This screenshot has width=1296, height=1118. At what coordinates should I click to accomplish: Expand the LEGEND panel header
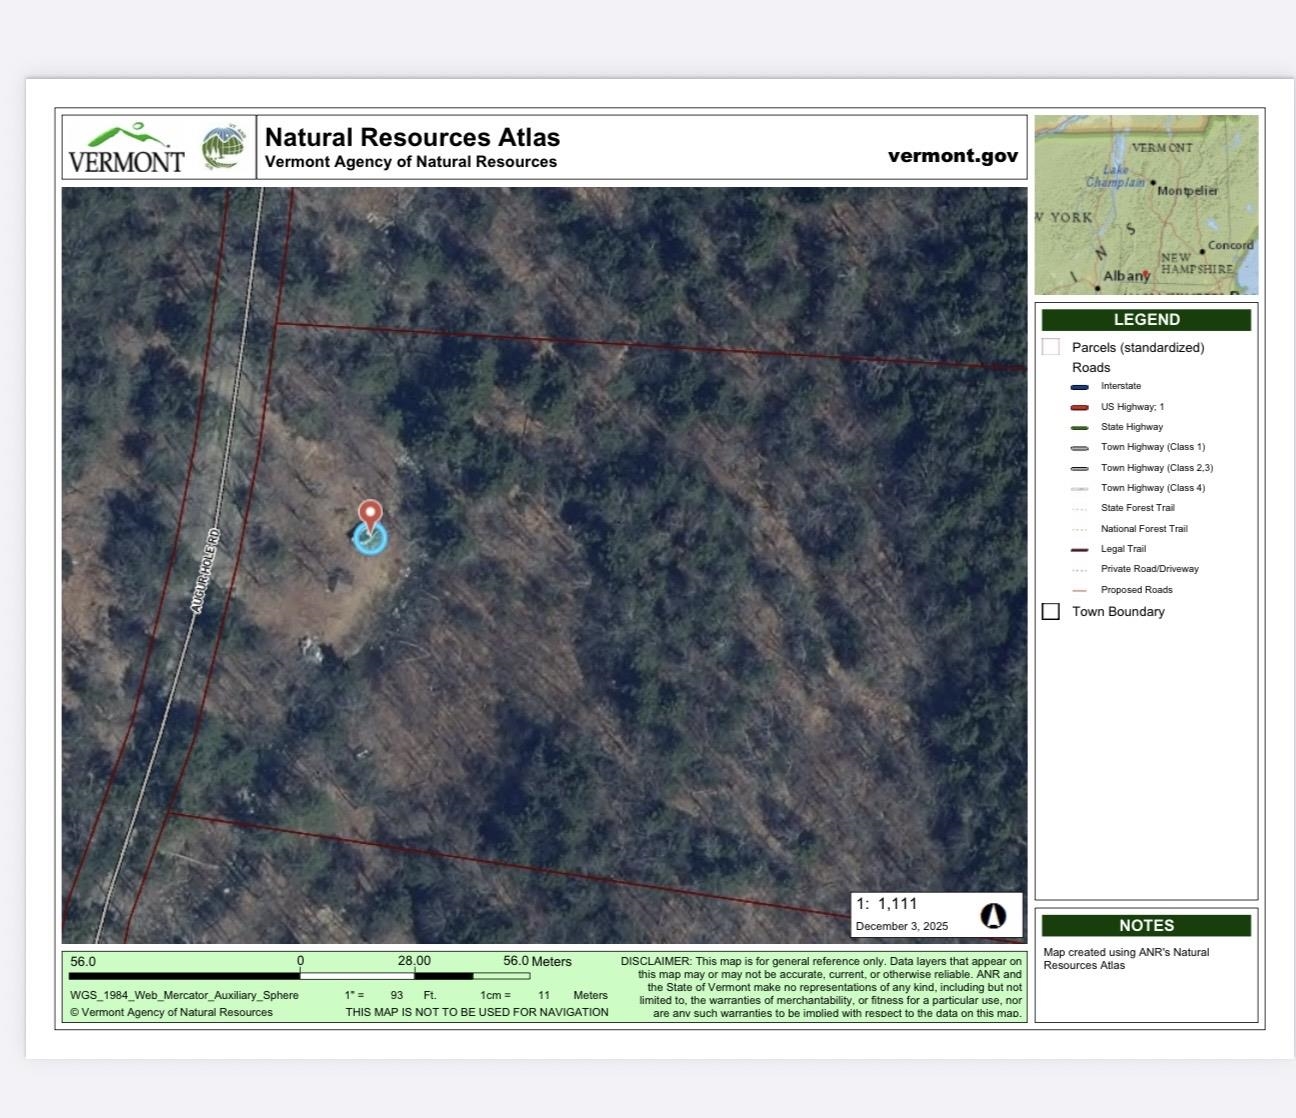click(1146, 319)
